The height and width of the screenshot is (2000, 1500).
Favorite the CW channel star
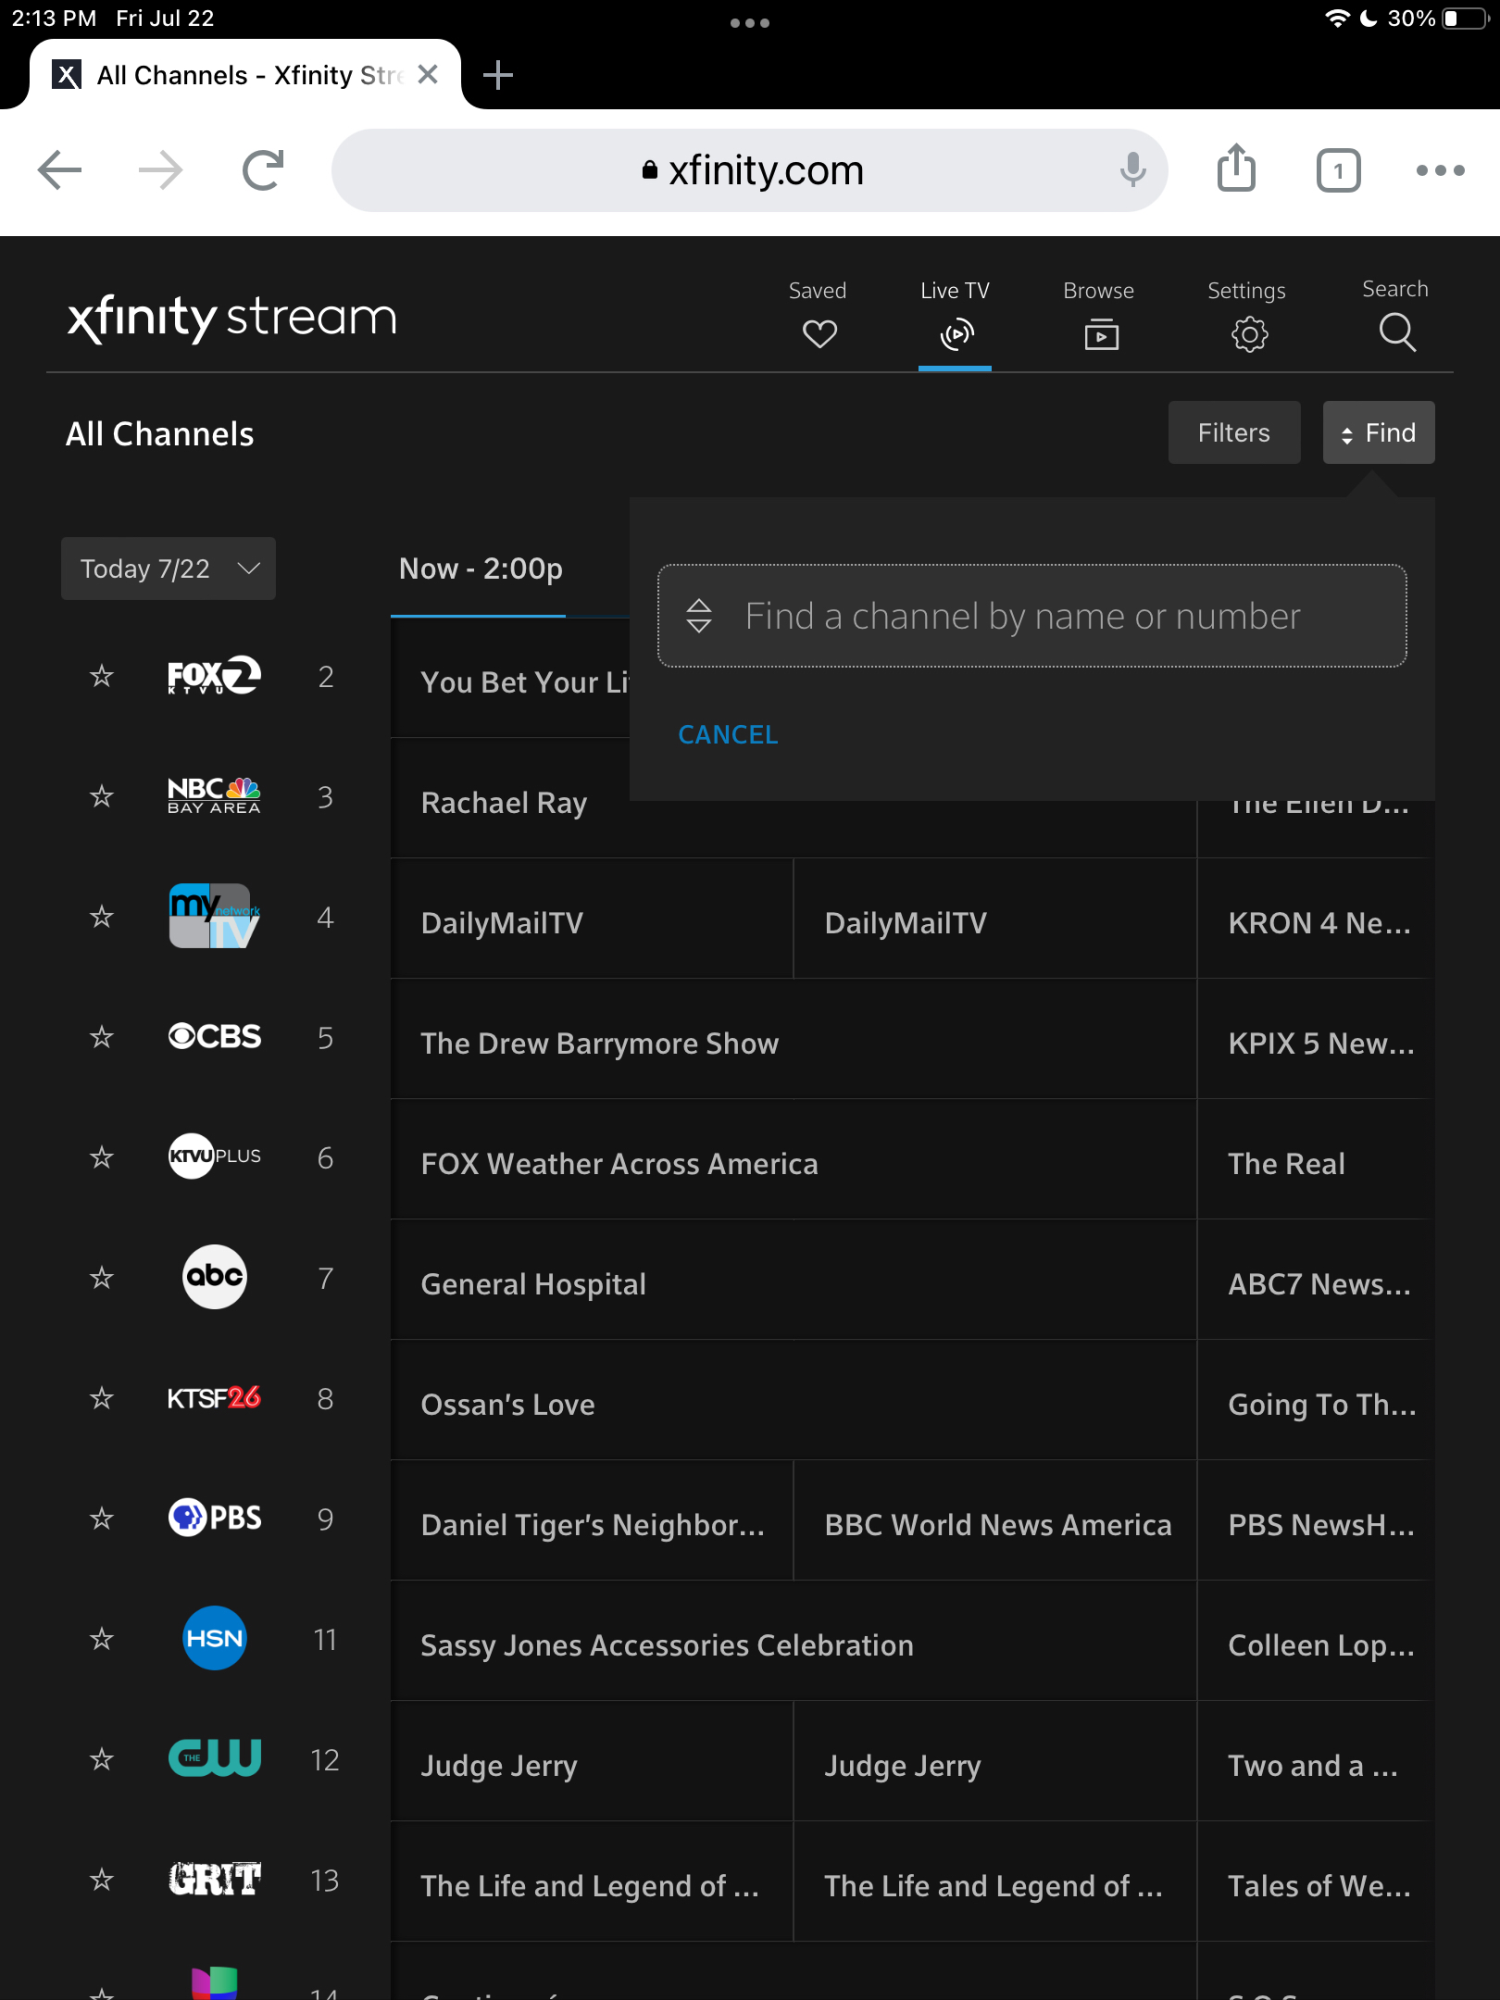pos(101,1759)
